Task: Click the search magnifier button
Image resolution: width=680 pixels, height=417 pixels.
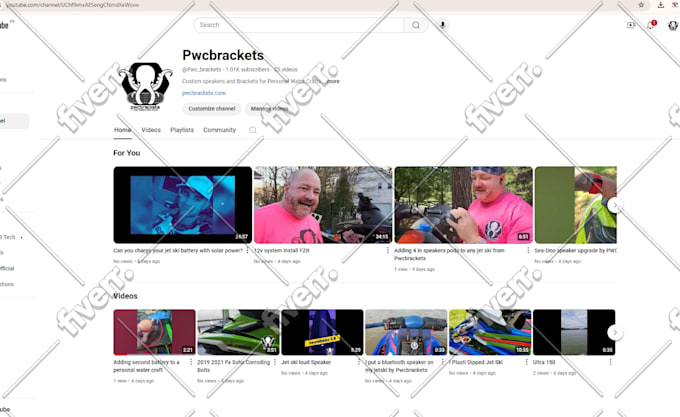Action: point(415,25)
